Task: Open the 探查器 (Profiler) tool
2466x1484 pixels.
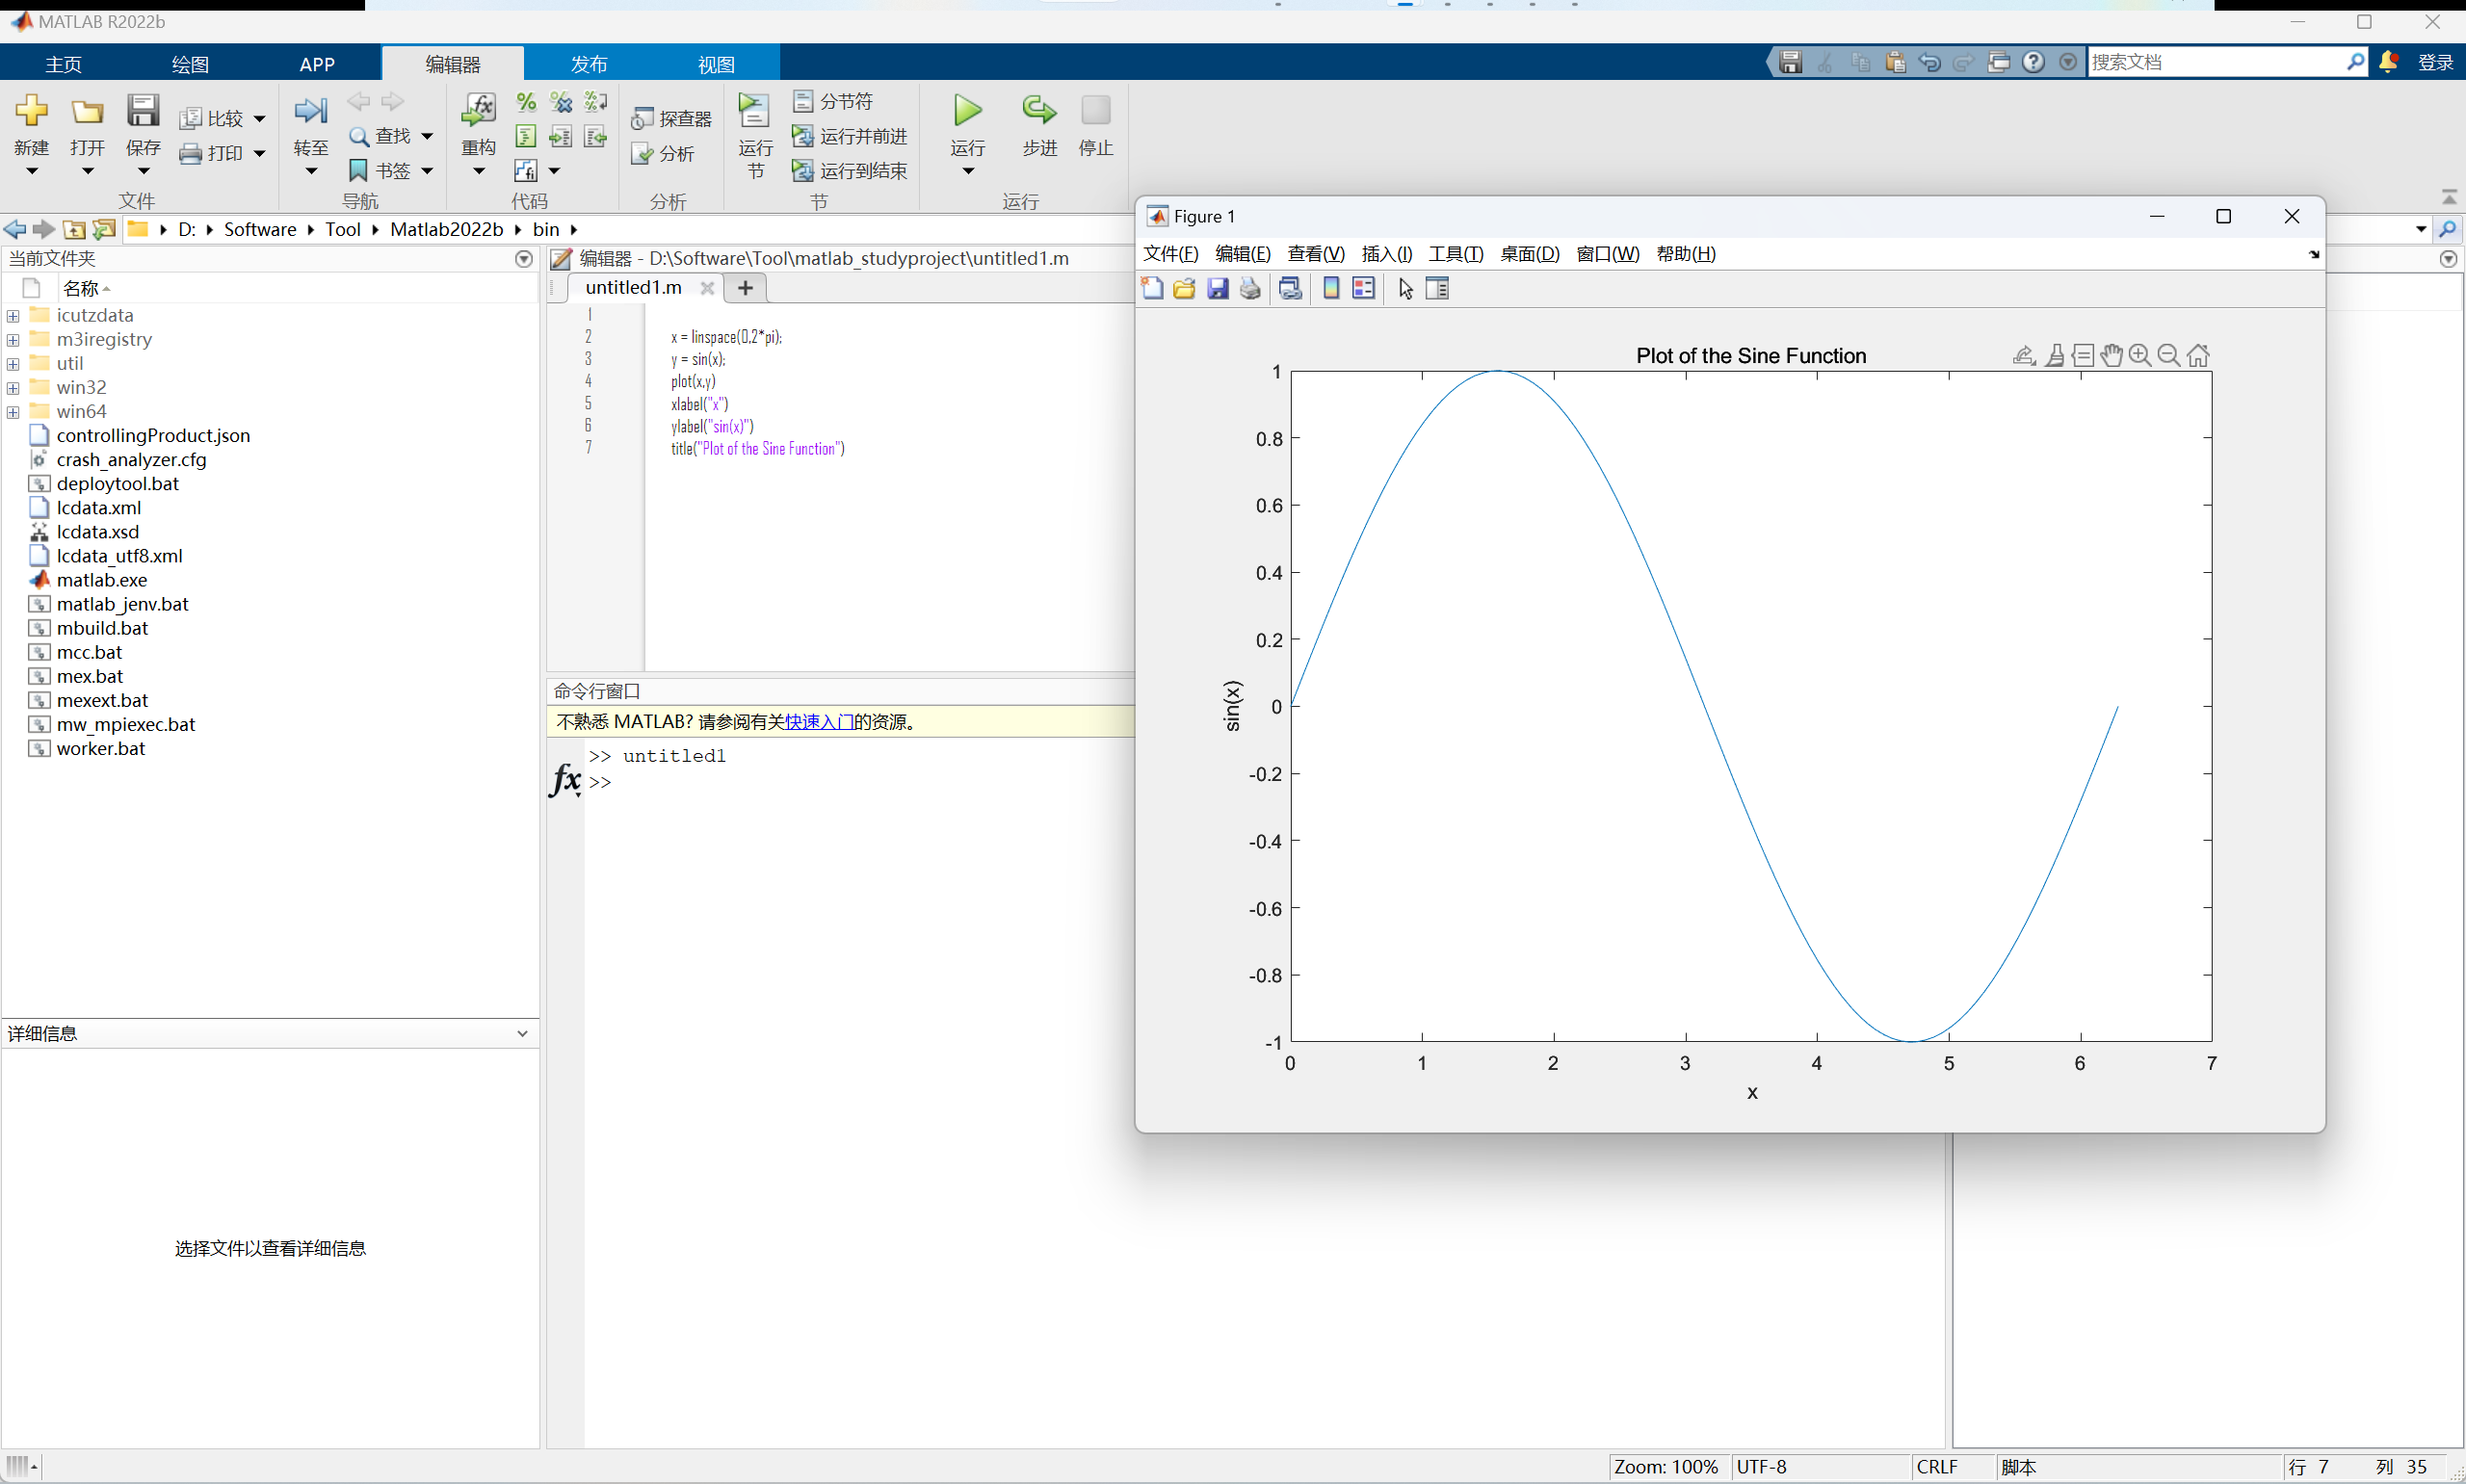Action: pyautogui.click(x=671, y=118)
